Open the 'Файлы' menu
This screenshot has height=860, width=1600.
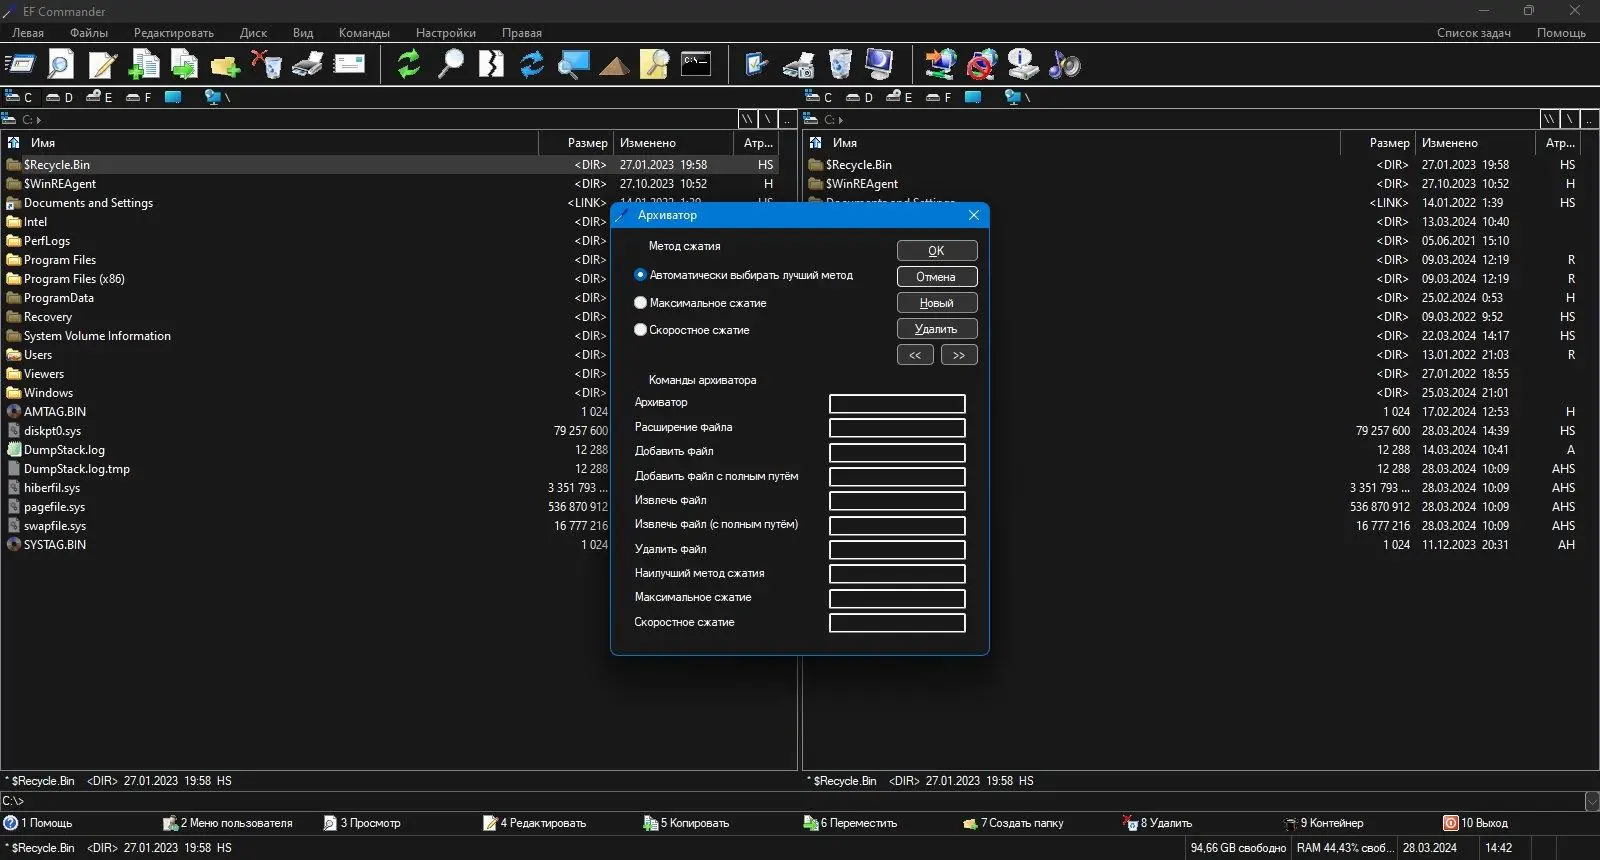tap(88, 33)
